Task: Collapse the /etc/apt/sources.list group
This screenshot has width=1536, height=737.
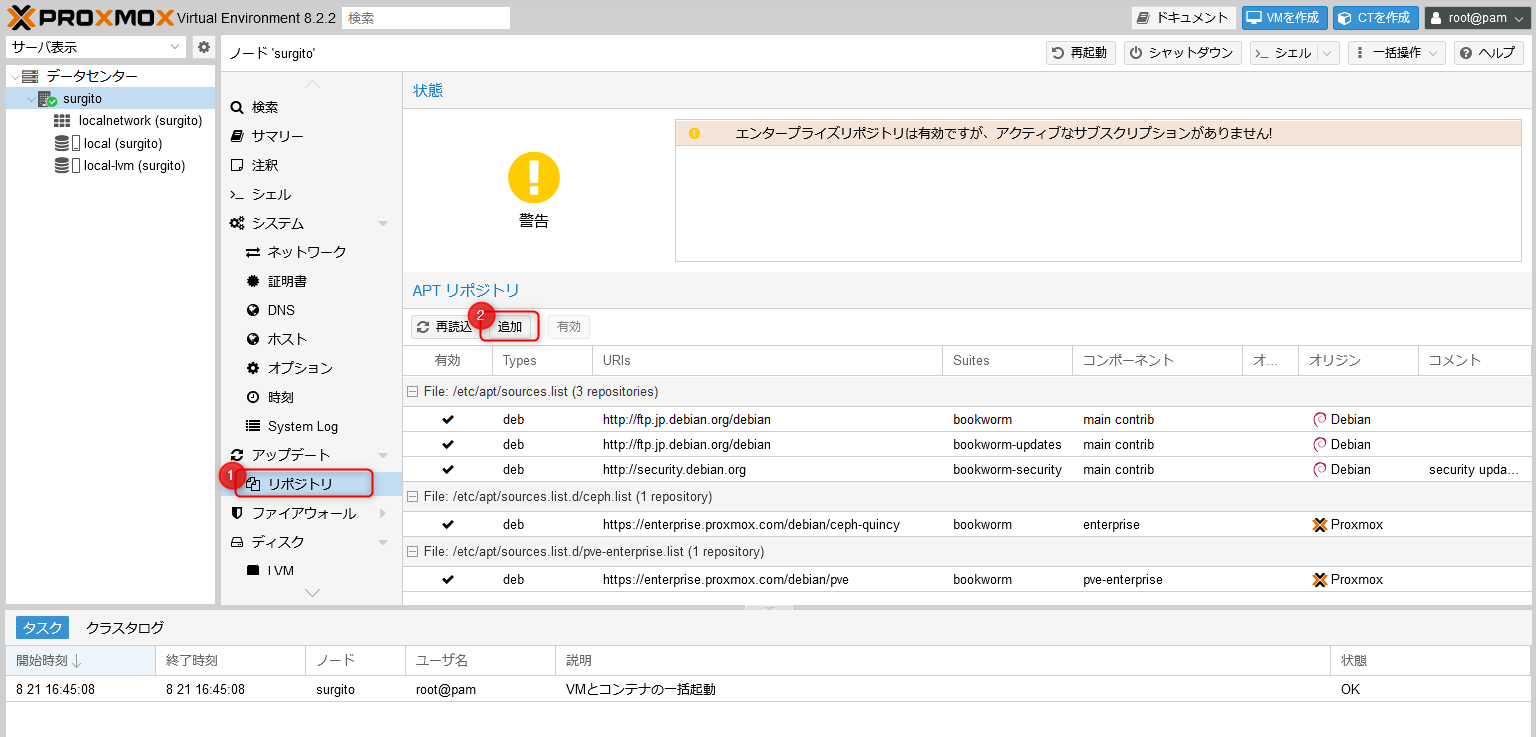Action: [x=412, y=392]
